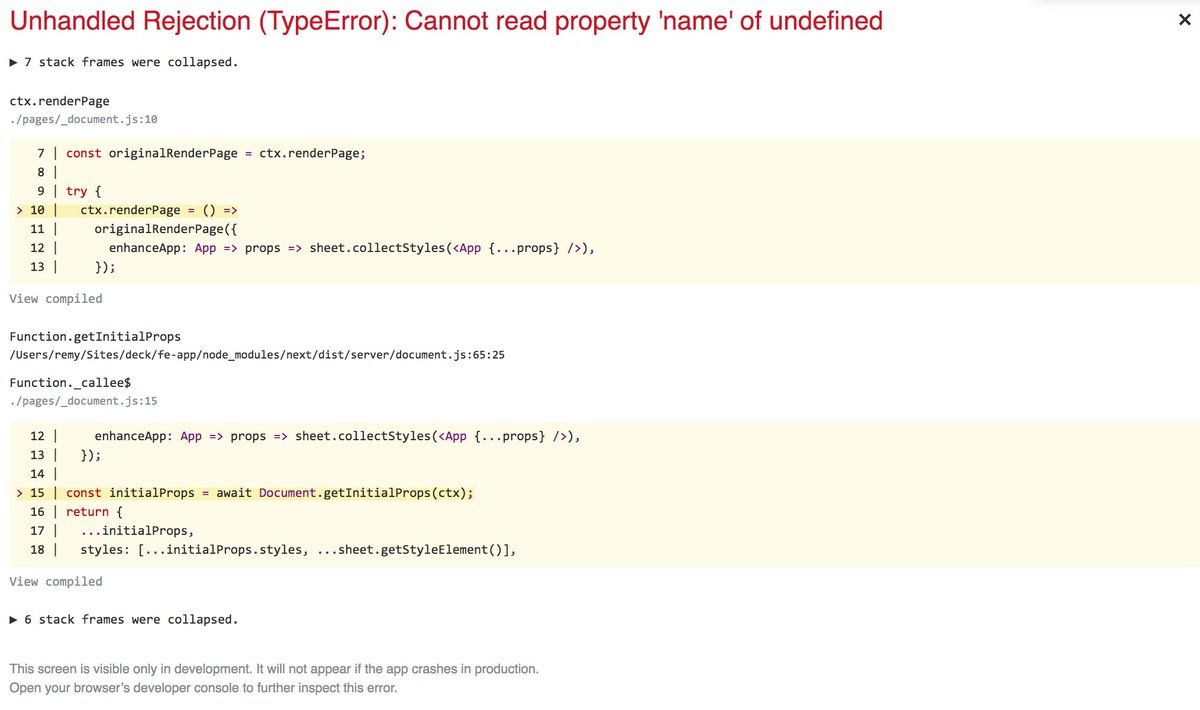Select the ctx.renderPage stack frame name
This screenshot has width=1200, height=710.
click(x=59, y=101)
